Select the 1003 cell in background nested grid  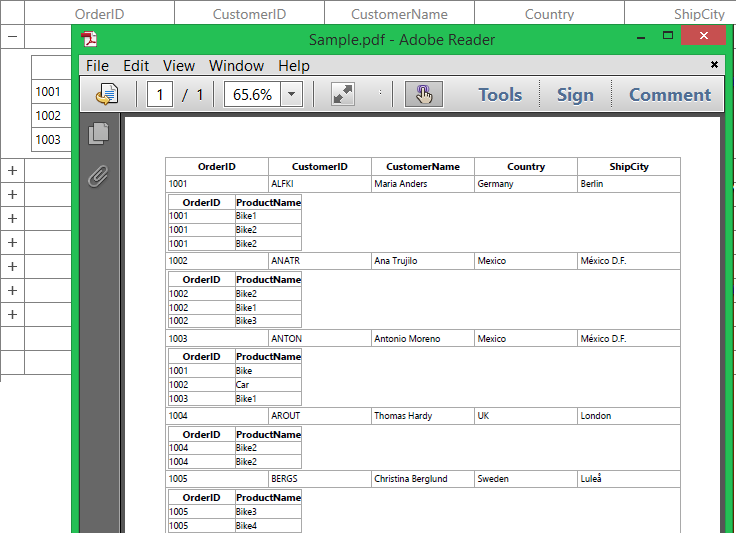pyautogui.click(x=51, y=139)
